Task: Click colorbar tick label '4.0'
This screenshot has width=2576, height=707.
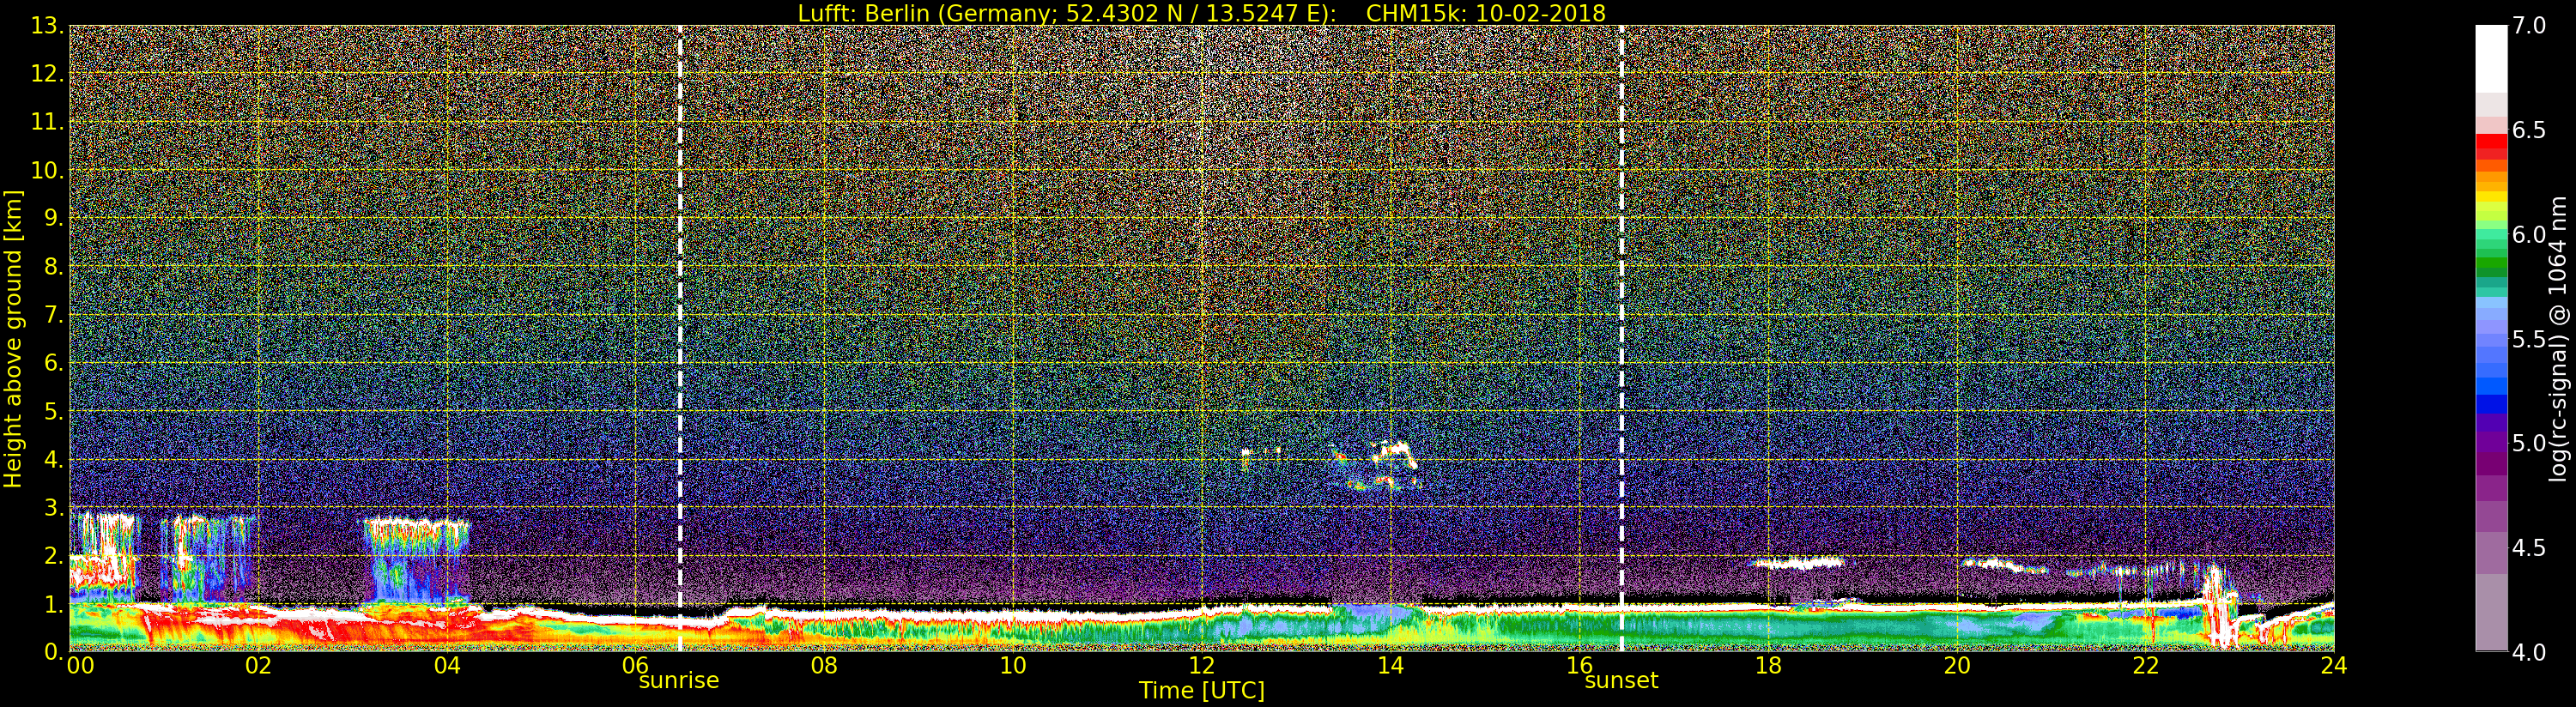Action: (x=2529, y=652)
